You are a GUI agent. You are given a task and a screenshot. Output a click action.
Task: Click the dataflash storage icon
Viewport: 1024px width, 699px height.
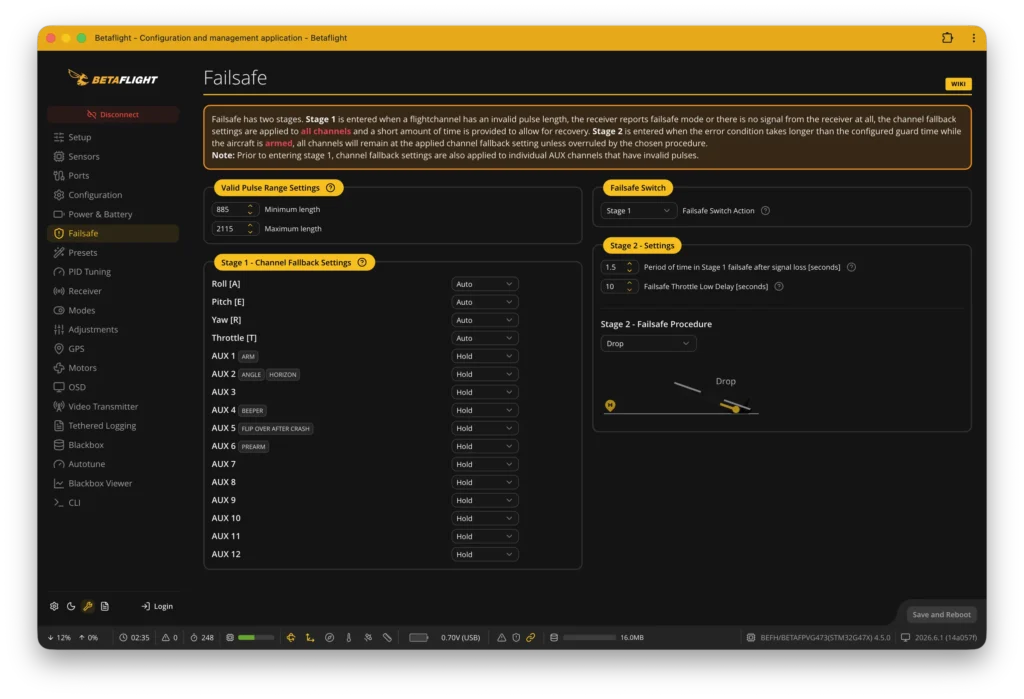point(554,638)
